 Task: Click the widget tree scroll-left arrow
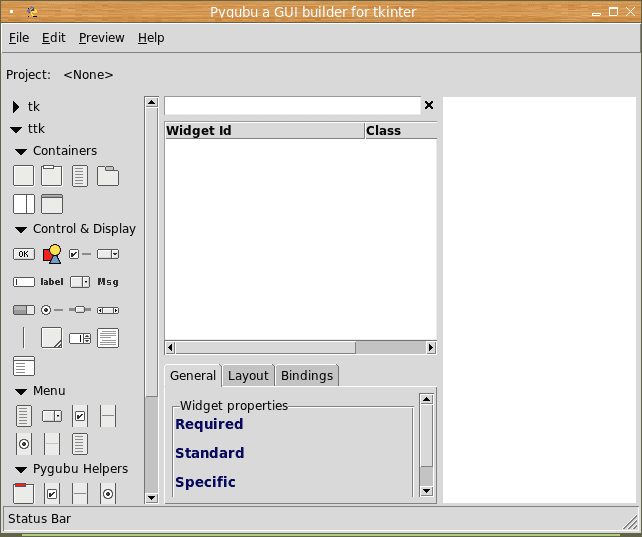(170, 347)
